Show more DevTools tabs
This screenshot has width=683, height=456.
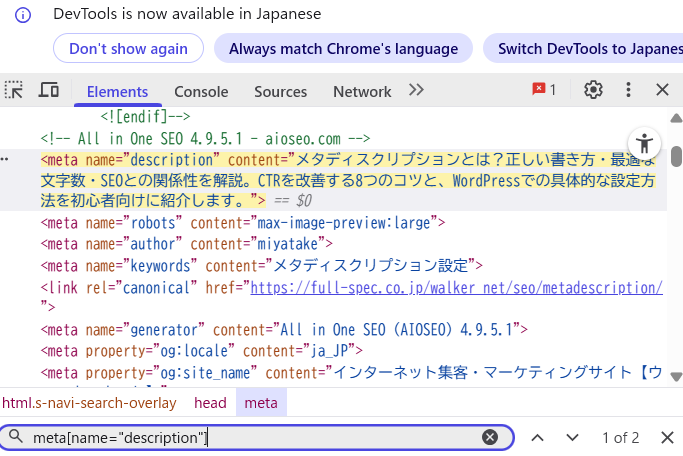click(x=416, y=90)
